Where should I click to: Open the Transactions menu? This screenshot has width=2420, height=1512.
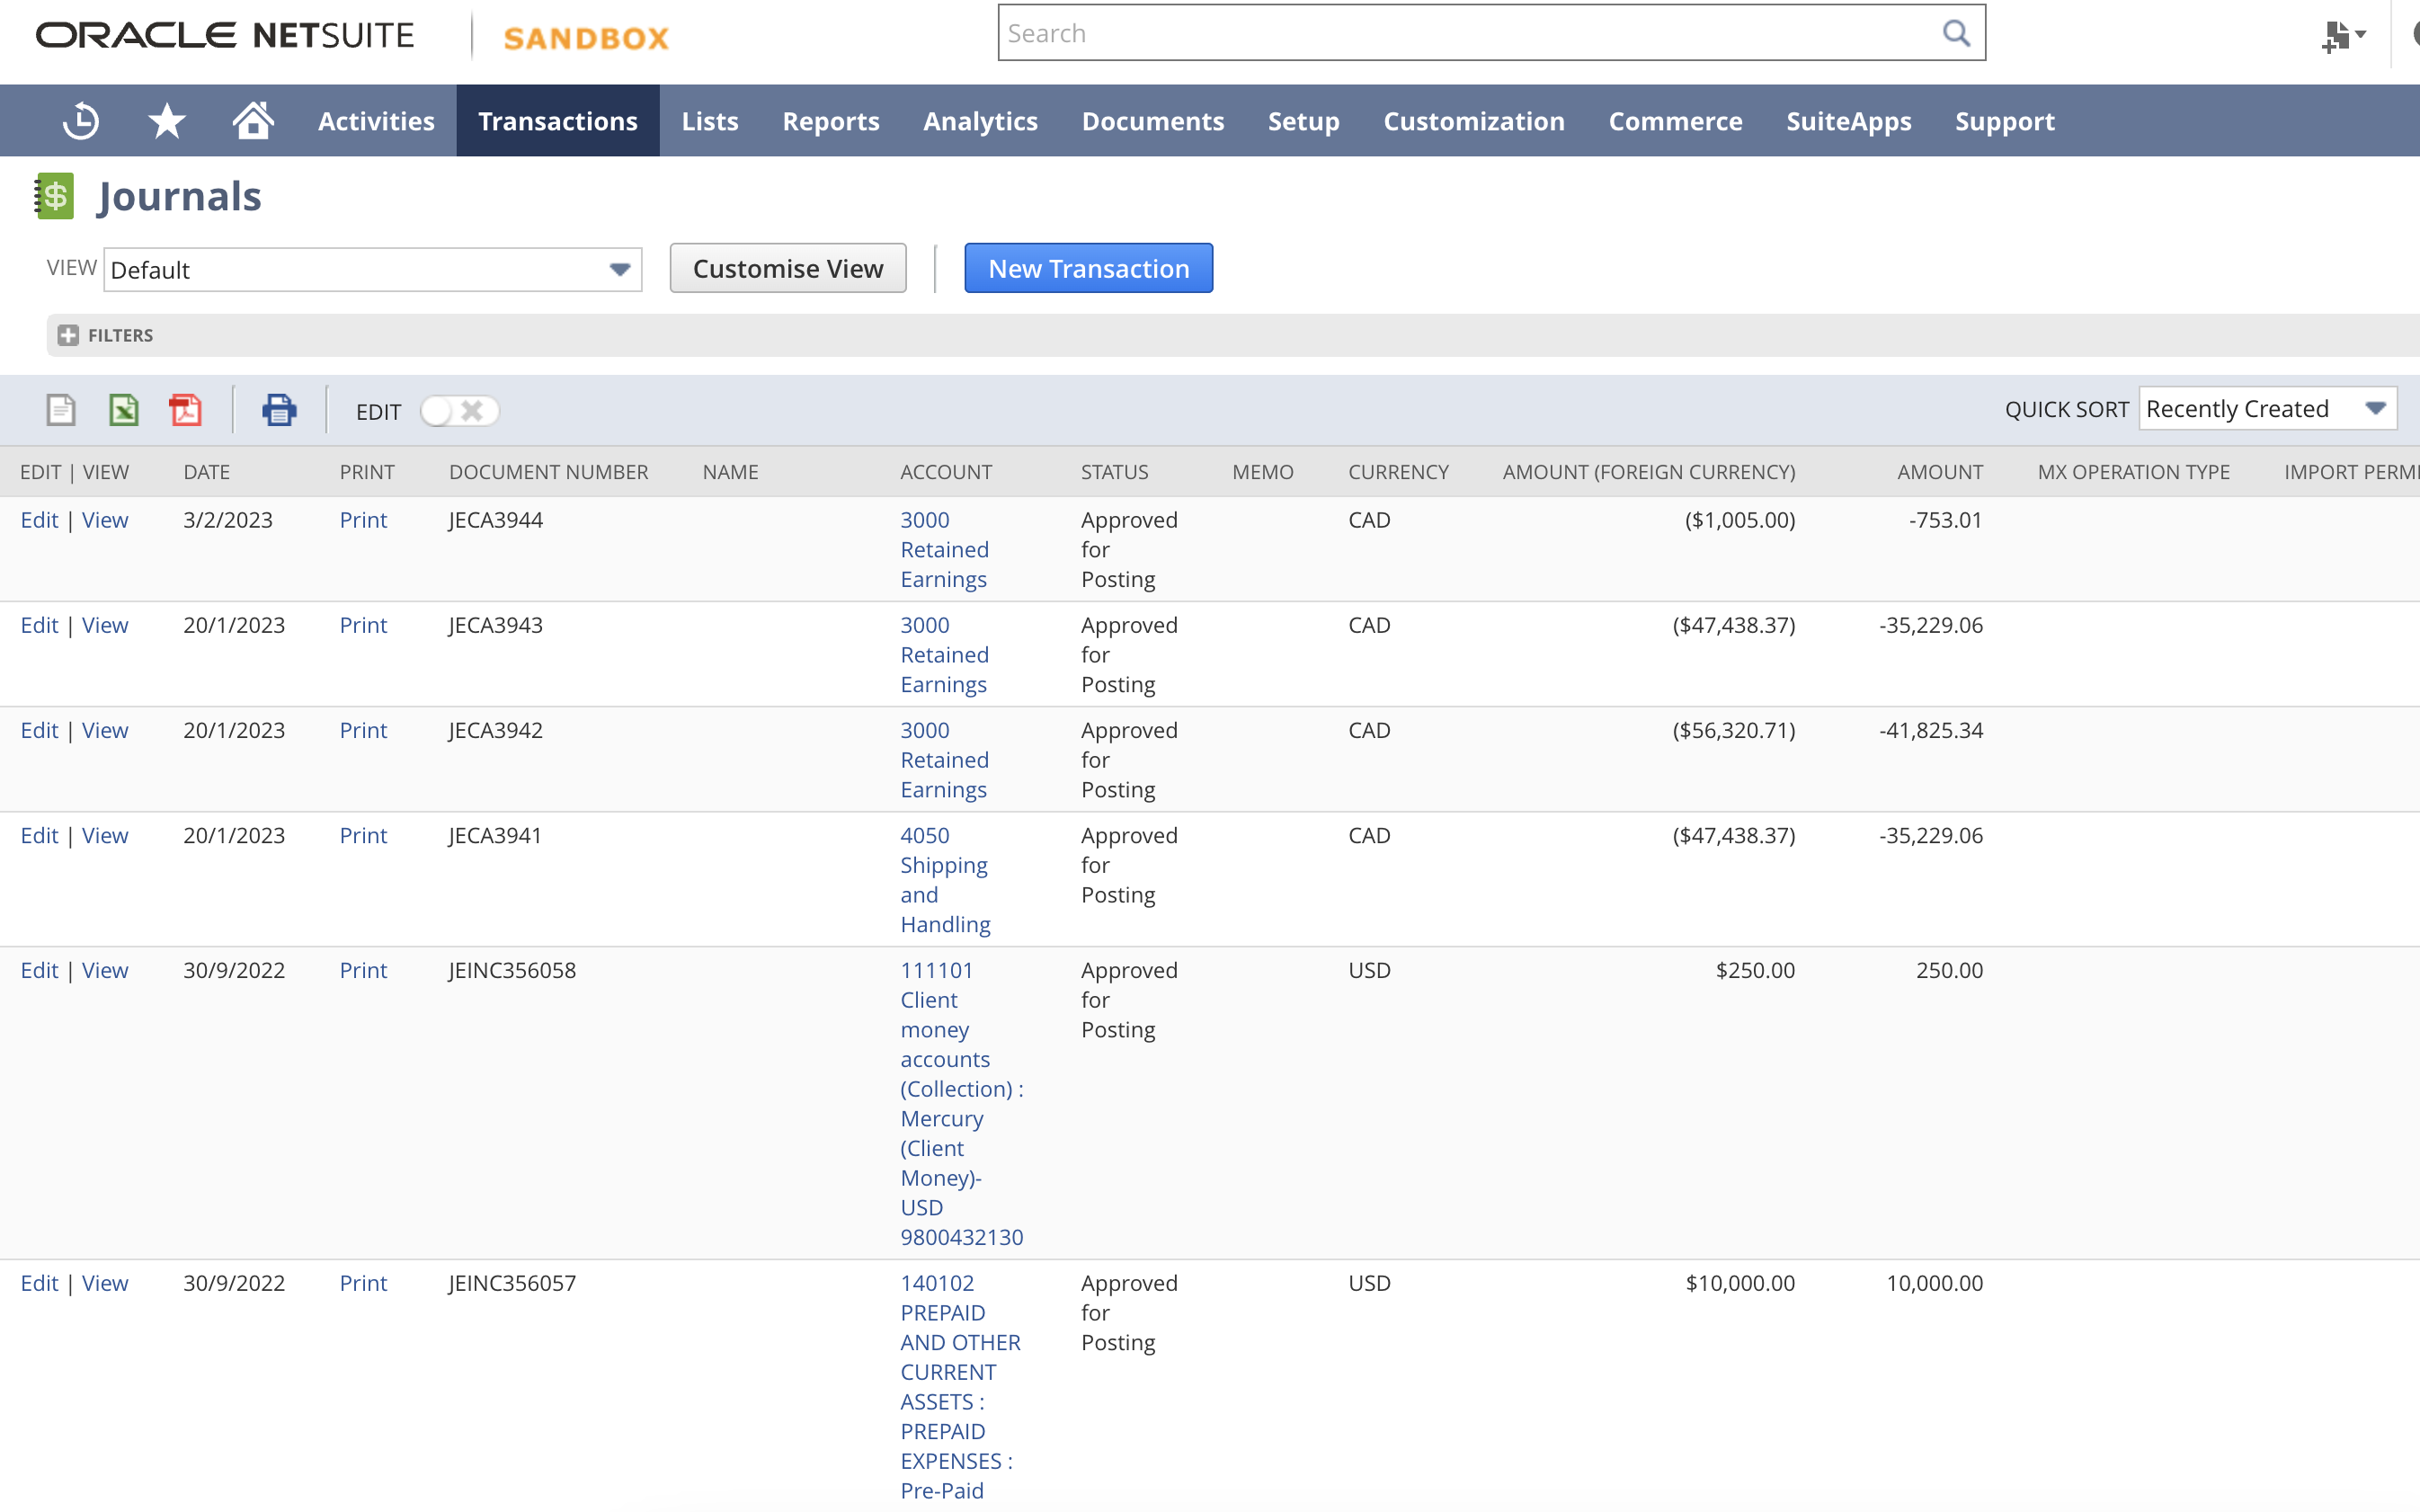[x=557, y=119]
